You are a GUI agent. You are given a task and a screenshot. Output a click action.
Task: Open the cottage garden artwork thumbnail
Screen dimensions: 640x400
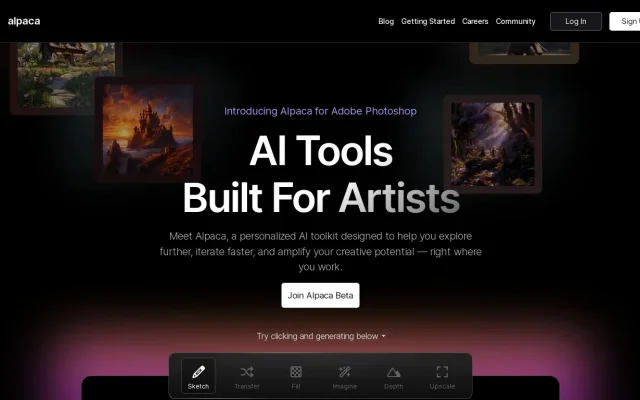point(66,78)
